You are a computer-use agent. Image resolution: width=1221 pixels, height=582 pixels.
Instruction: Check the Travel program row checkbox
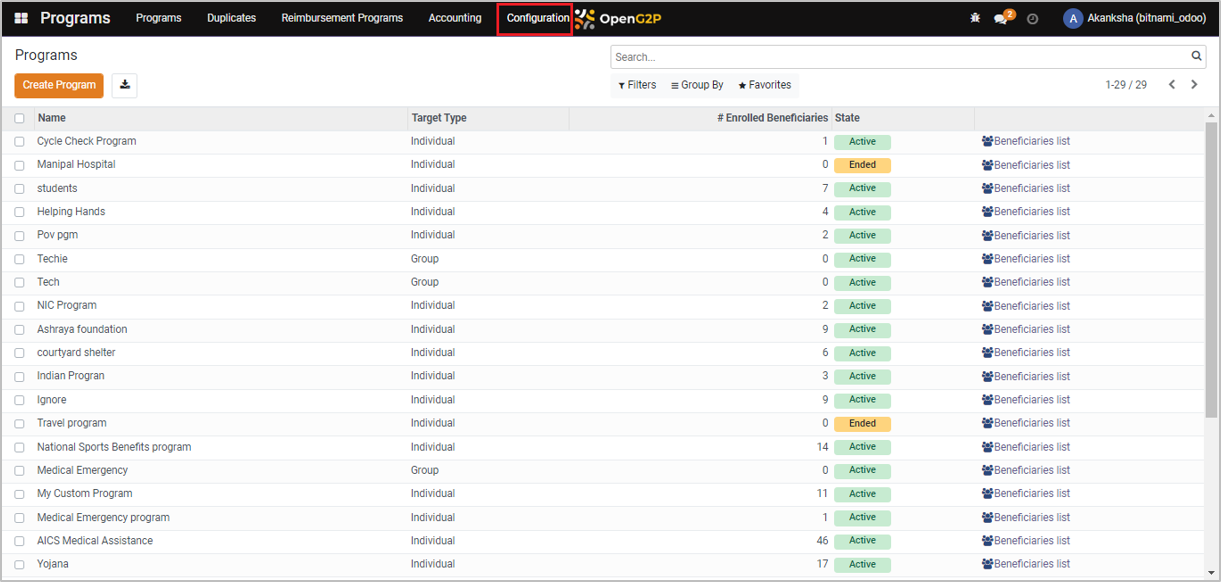tap(20, 424)
